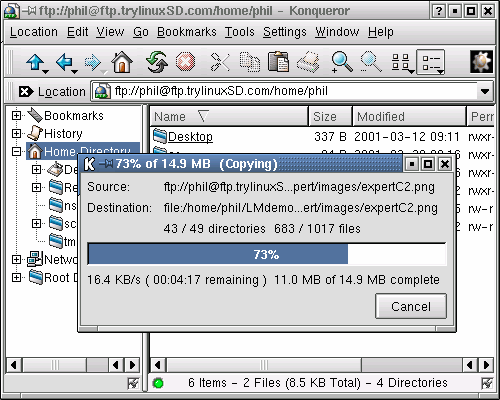The image size is (500, 400).
Task: Click the Up directory arrow icon
Action: coord(35,62)
